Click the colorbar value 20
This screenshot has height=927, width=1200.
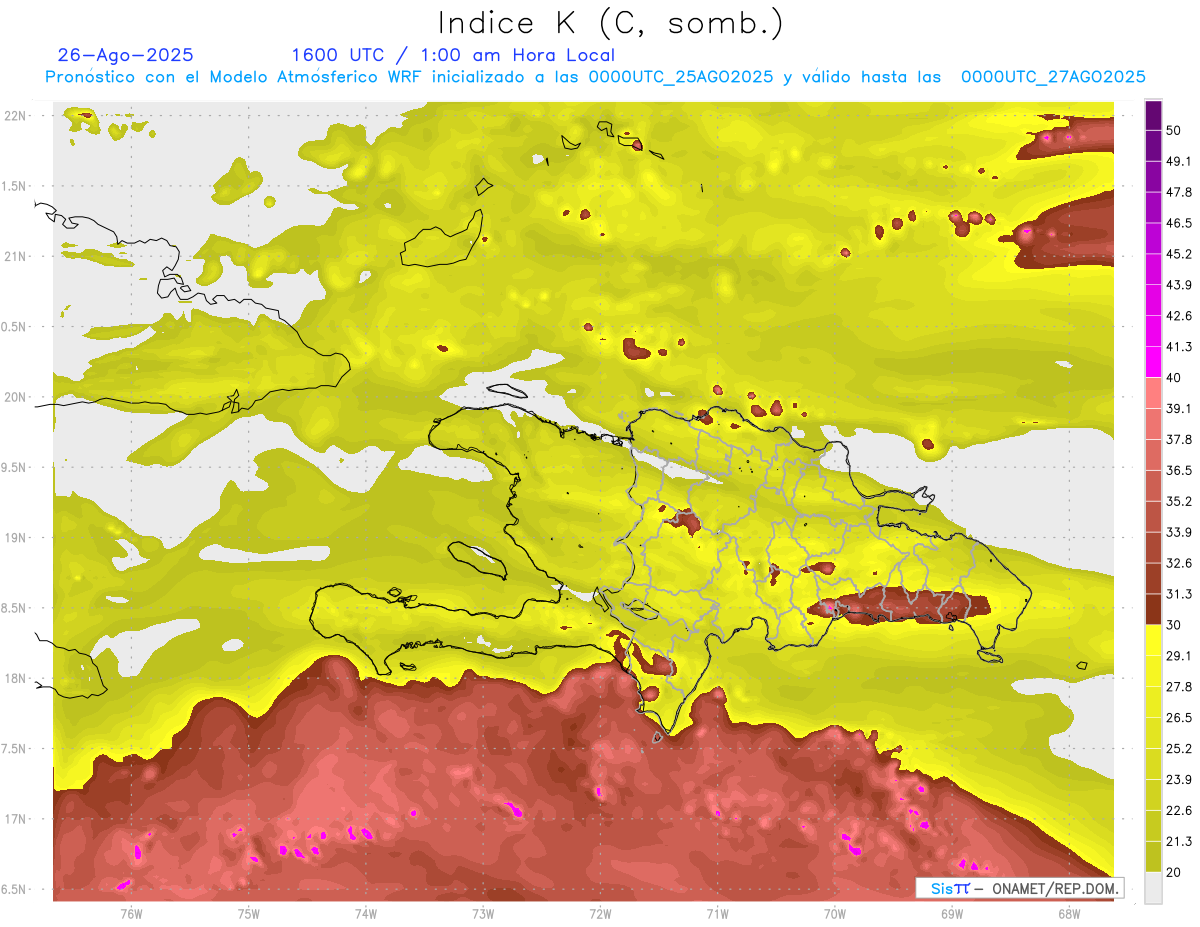pyautogui.click(x=1174, y=873)
